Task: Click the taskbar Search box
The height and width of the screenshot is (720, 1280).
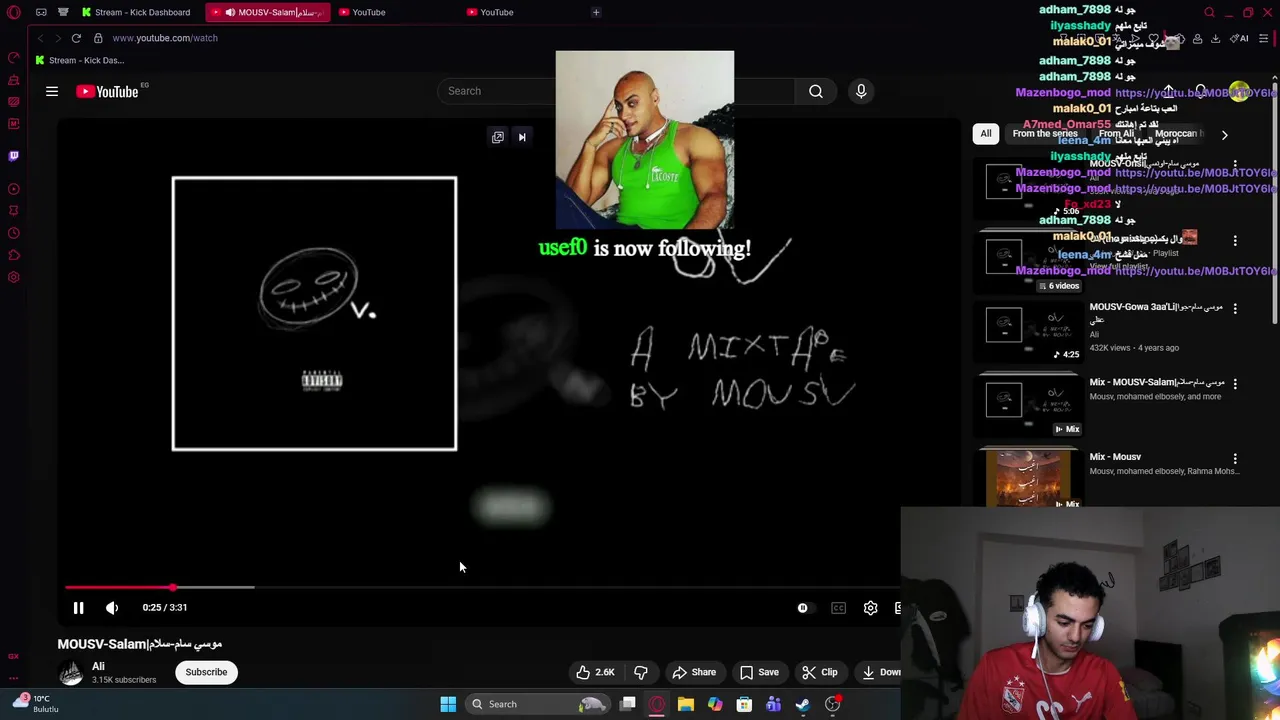Action: [x=540, y=704]
